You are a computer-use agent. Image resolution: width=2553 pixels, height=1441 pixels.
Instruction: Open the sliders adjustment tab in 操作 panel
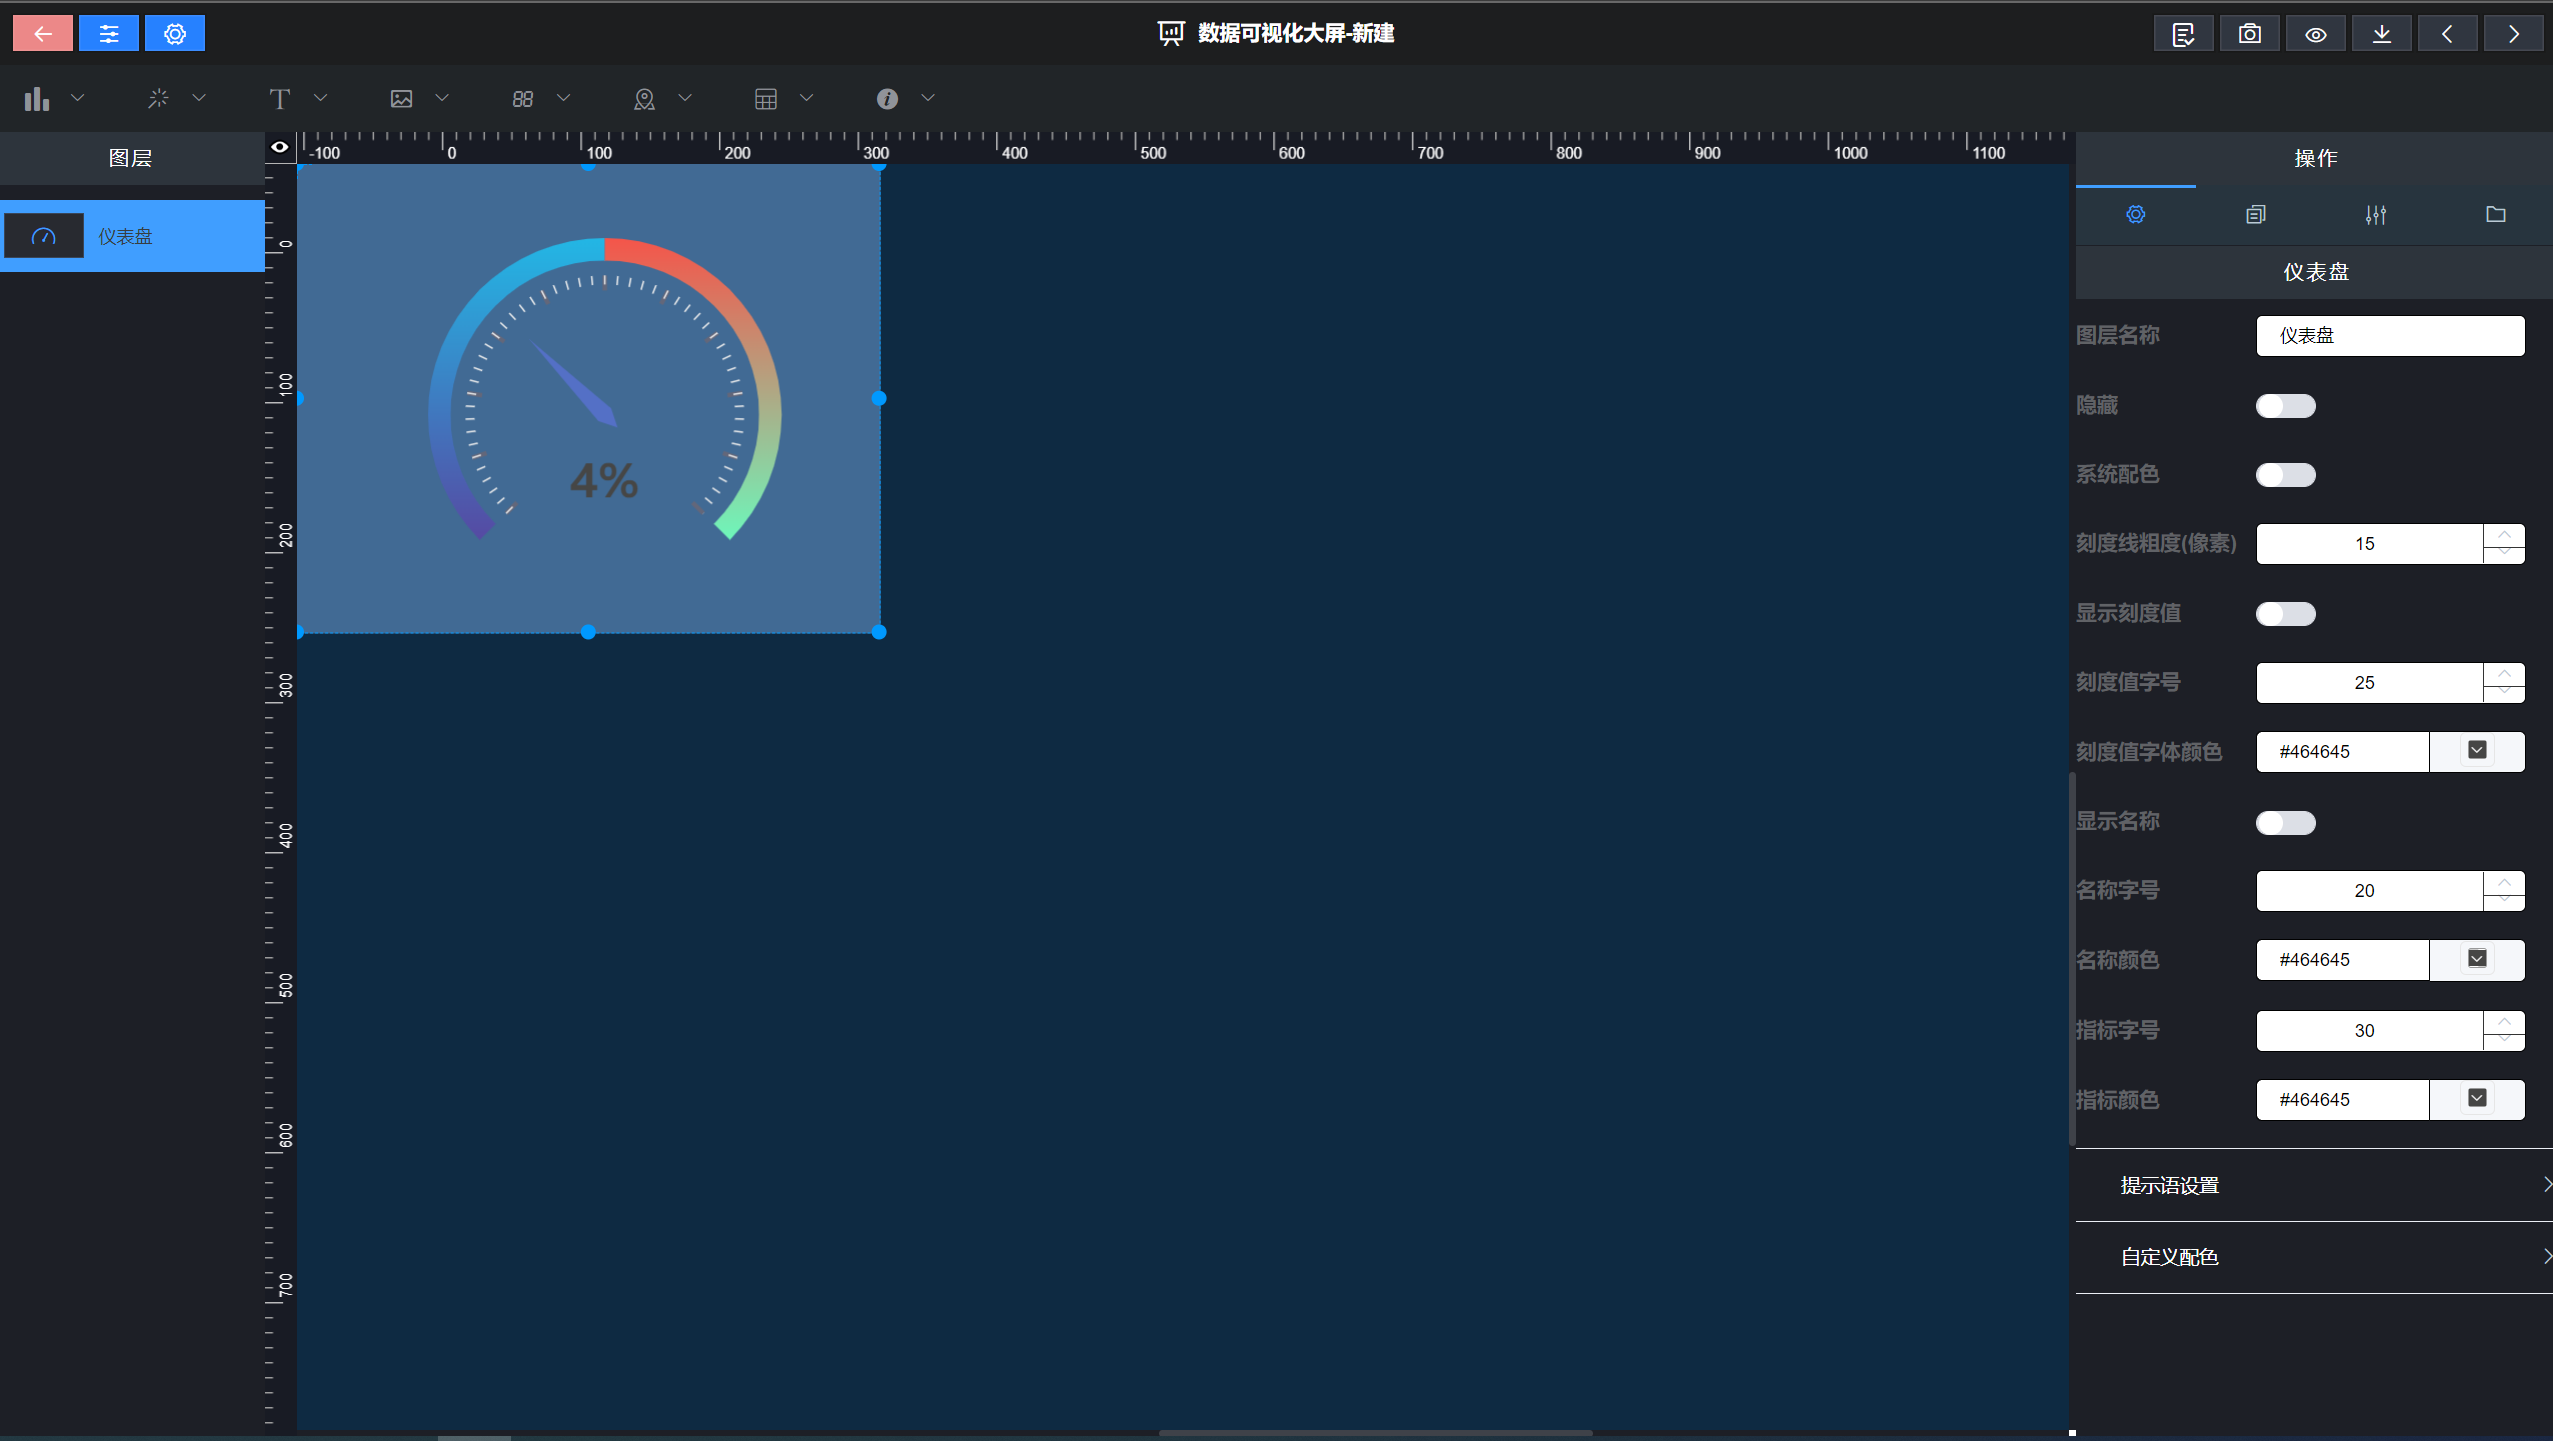pyautogui.click(x=2376, y=214)
